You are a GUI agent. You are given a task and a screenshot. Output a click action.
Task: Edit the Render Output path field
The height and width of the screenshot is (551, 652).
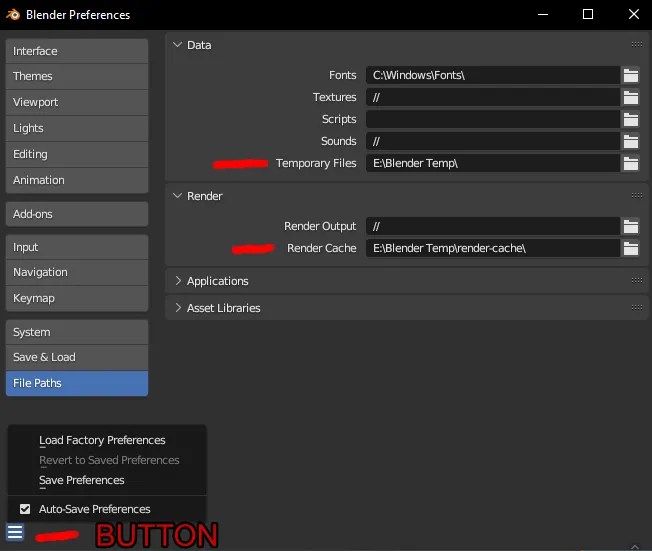pyautogui.click(x=493, y=226)
